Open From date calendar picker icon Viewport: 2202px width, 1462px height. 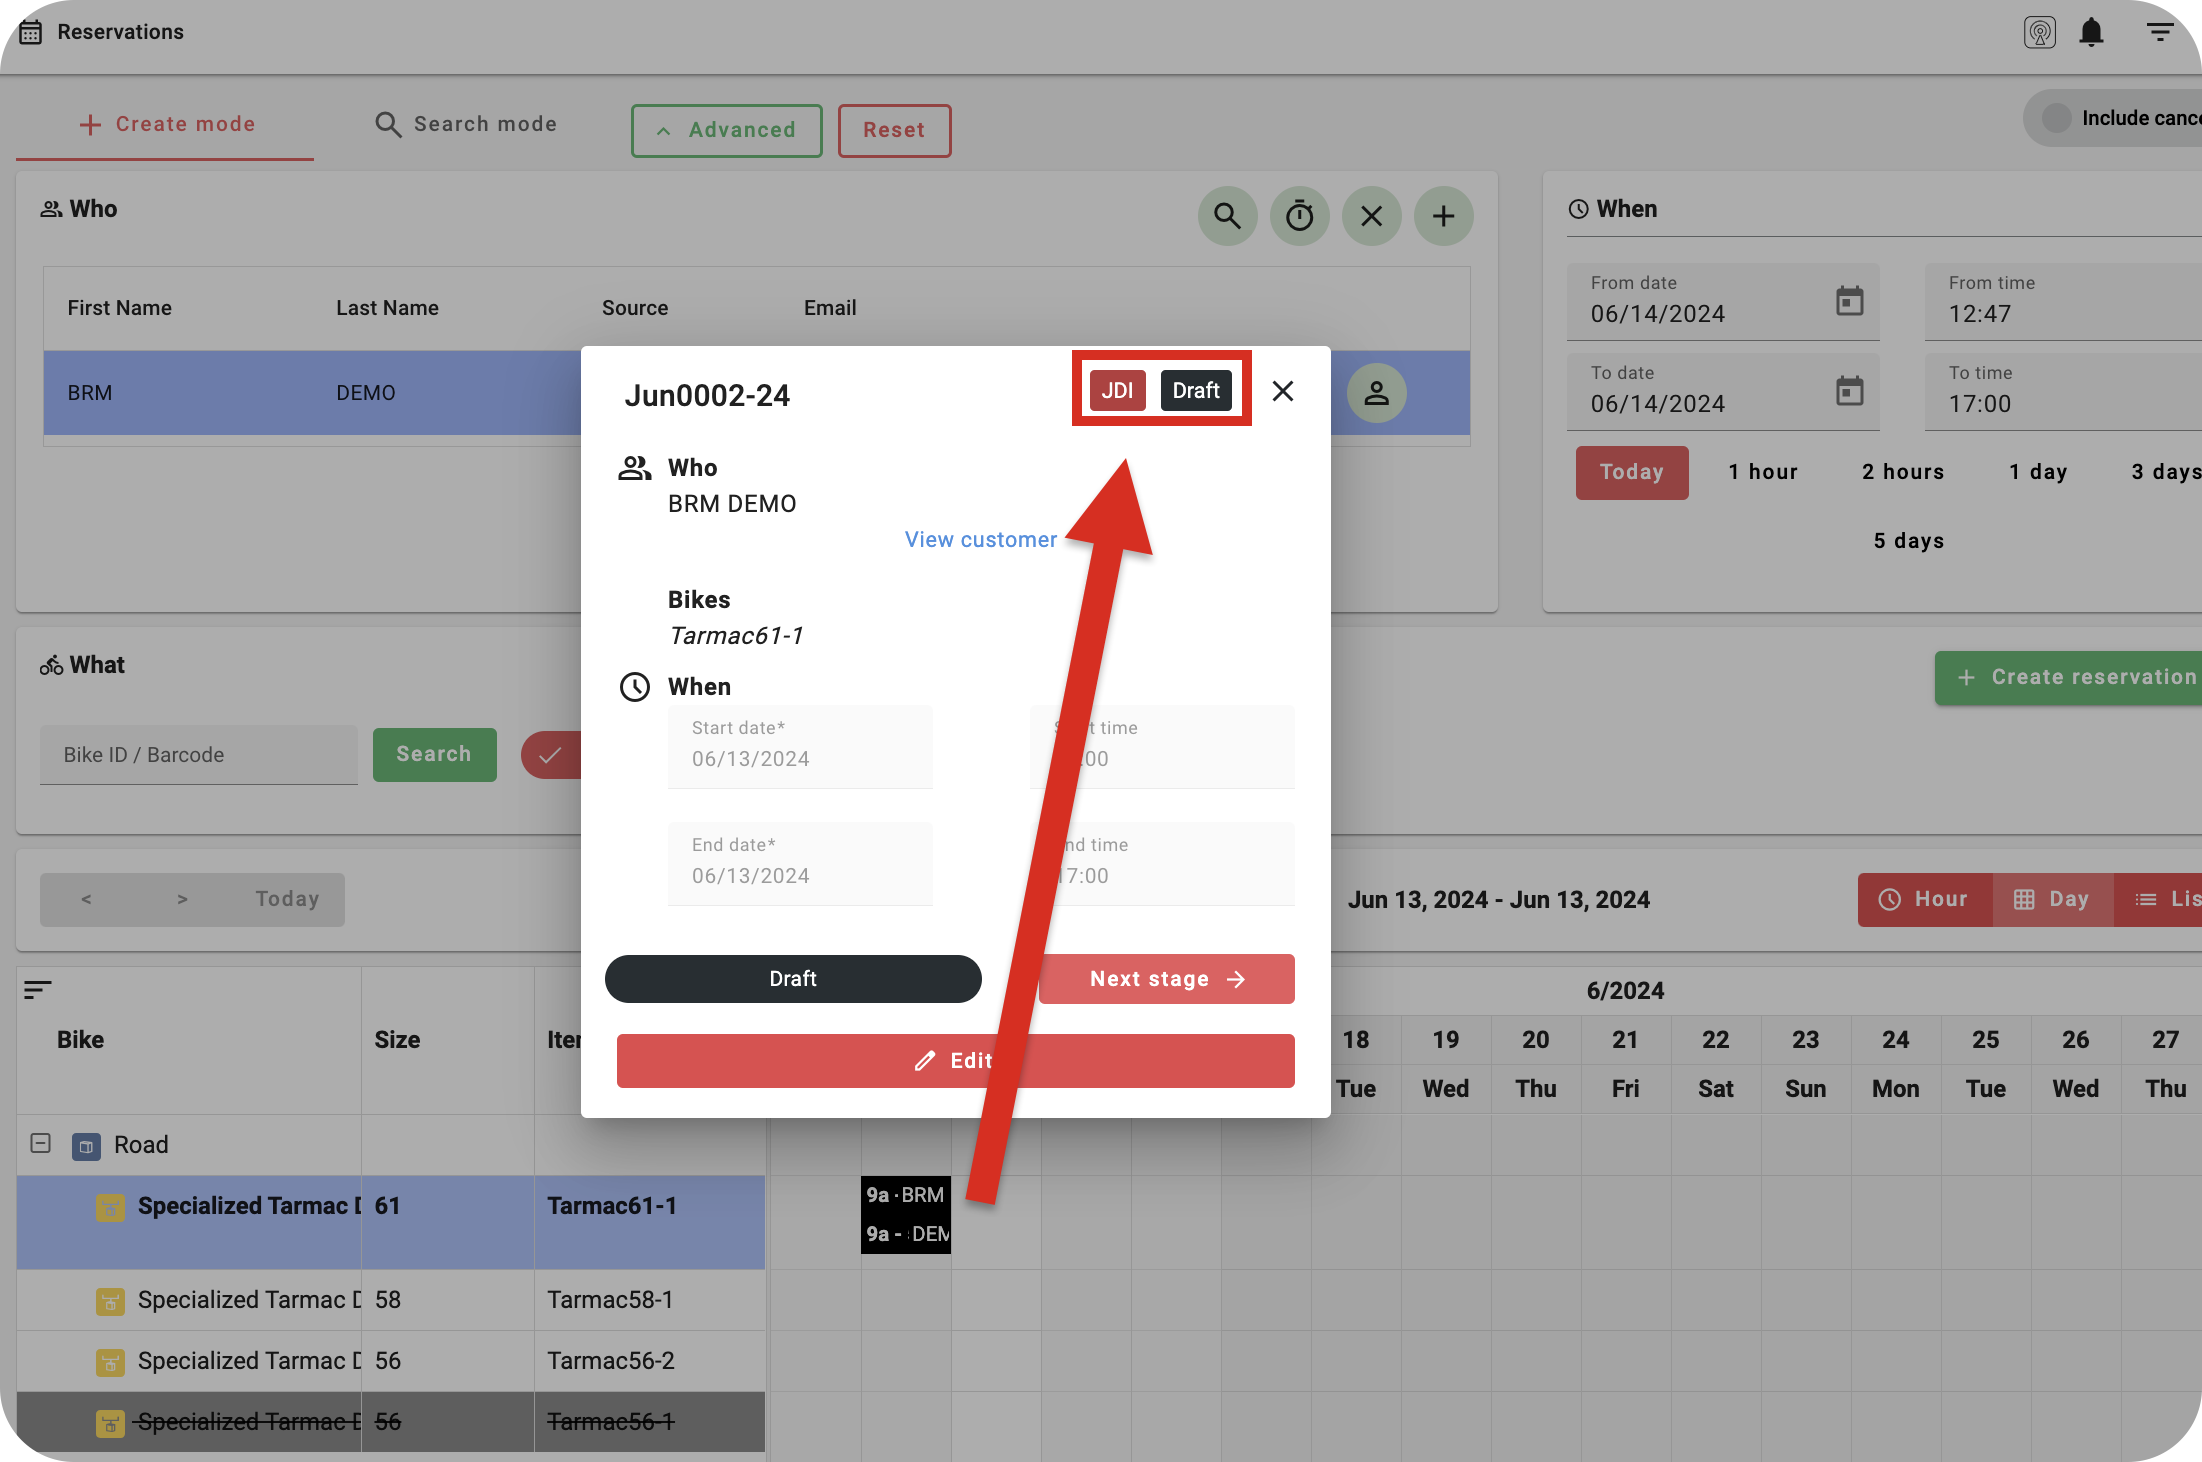pos(1849,301)
